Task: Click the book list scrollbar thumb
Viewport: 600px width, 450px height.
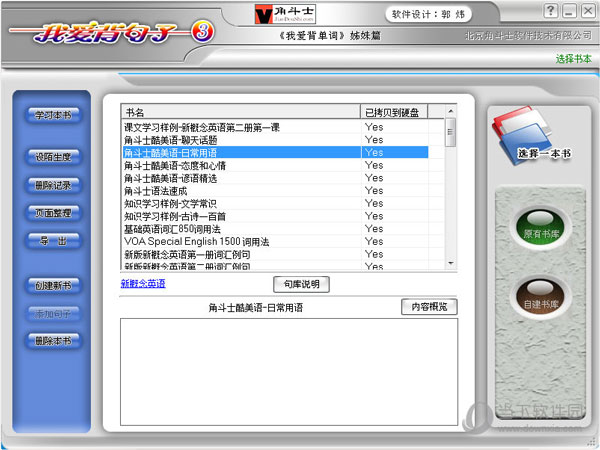Action: pyautogui.click(x=451, y=132)
